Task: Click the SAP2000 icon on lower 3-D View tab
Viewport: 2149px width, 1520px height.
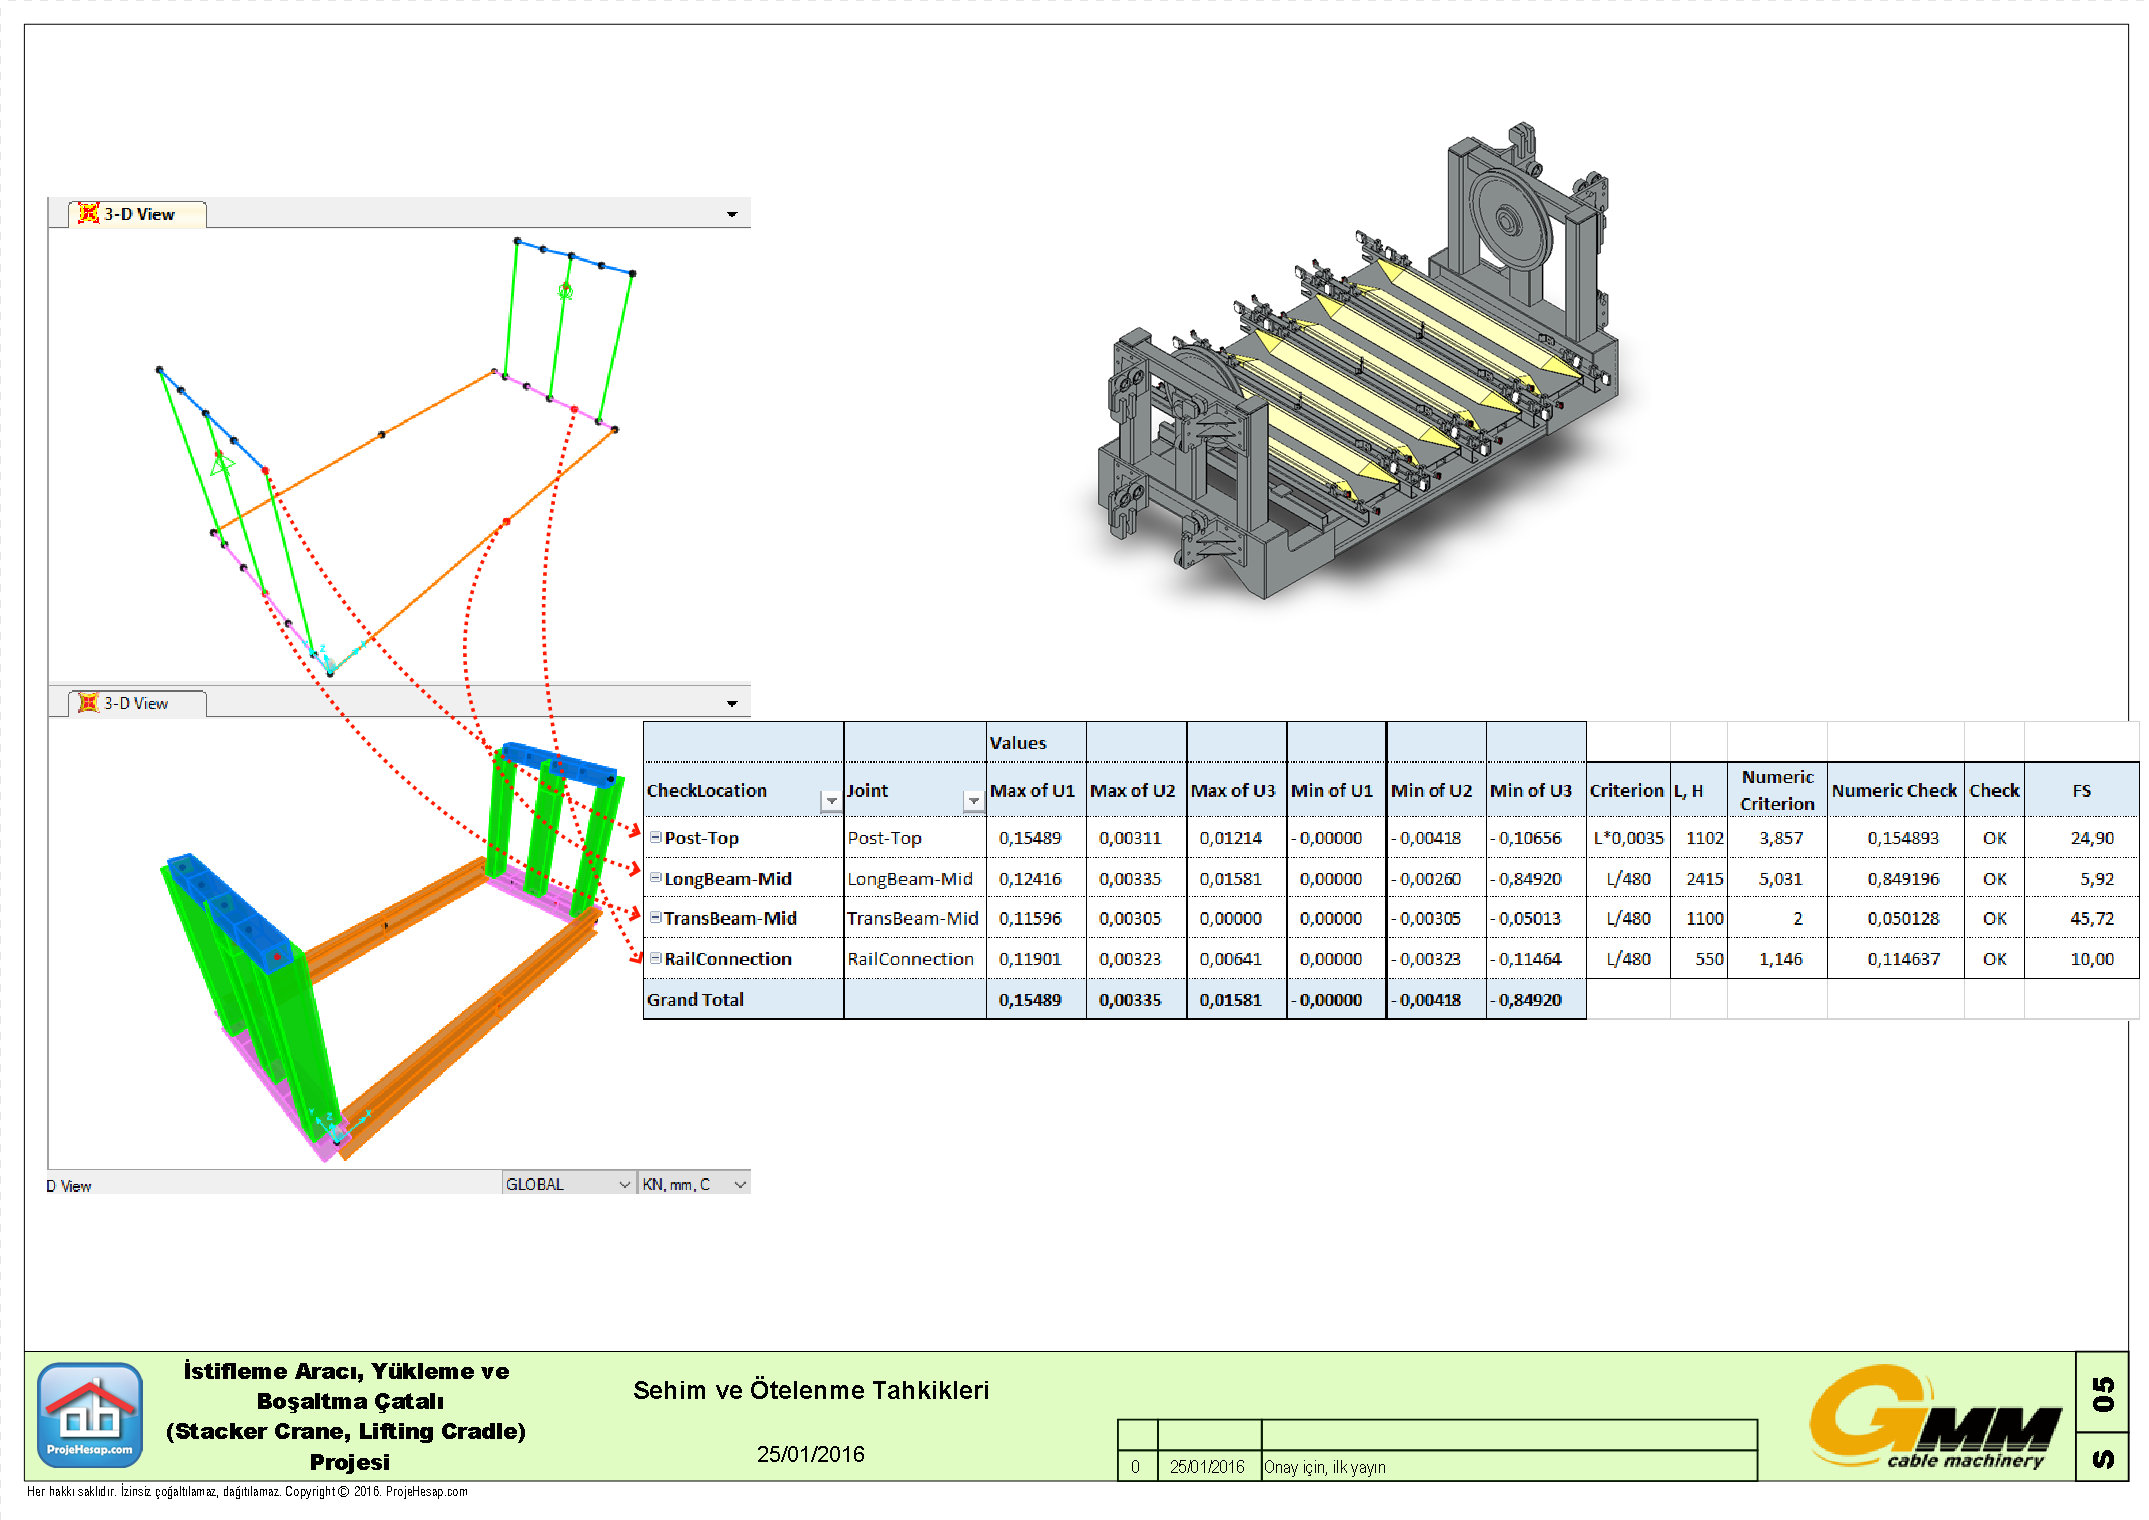Action: click(x=88, y=703)
